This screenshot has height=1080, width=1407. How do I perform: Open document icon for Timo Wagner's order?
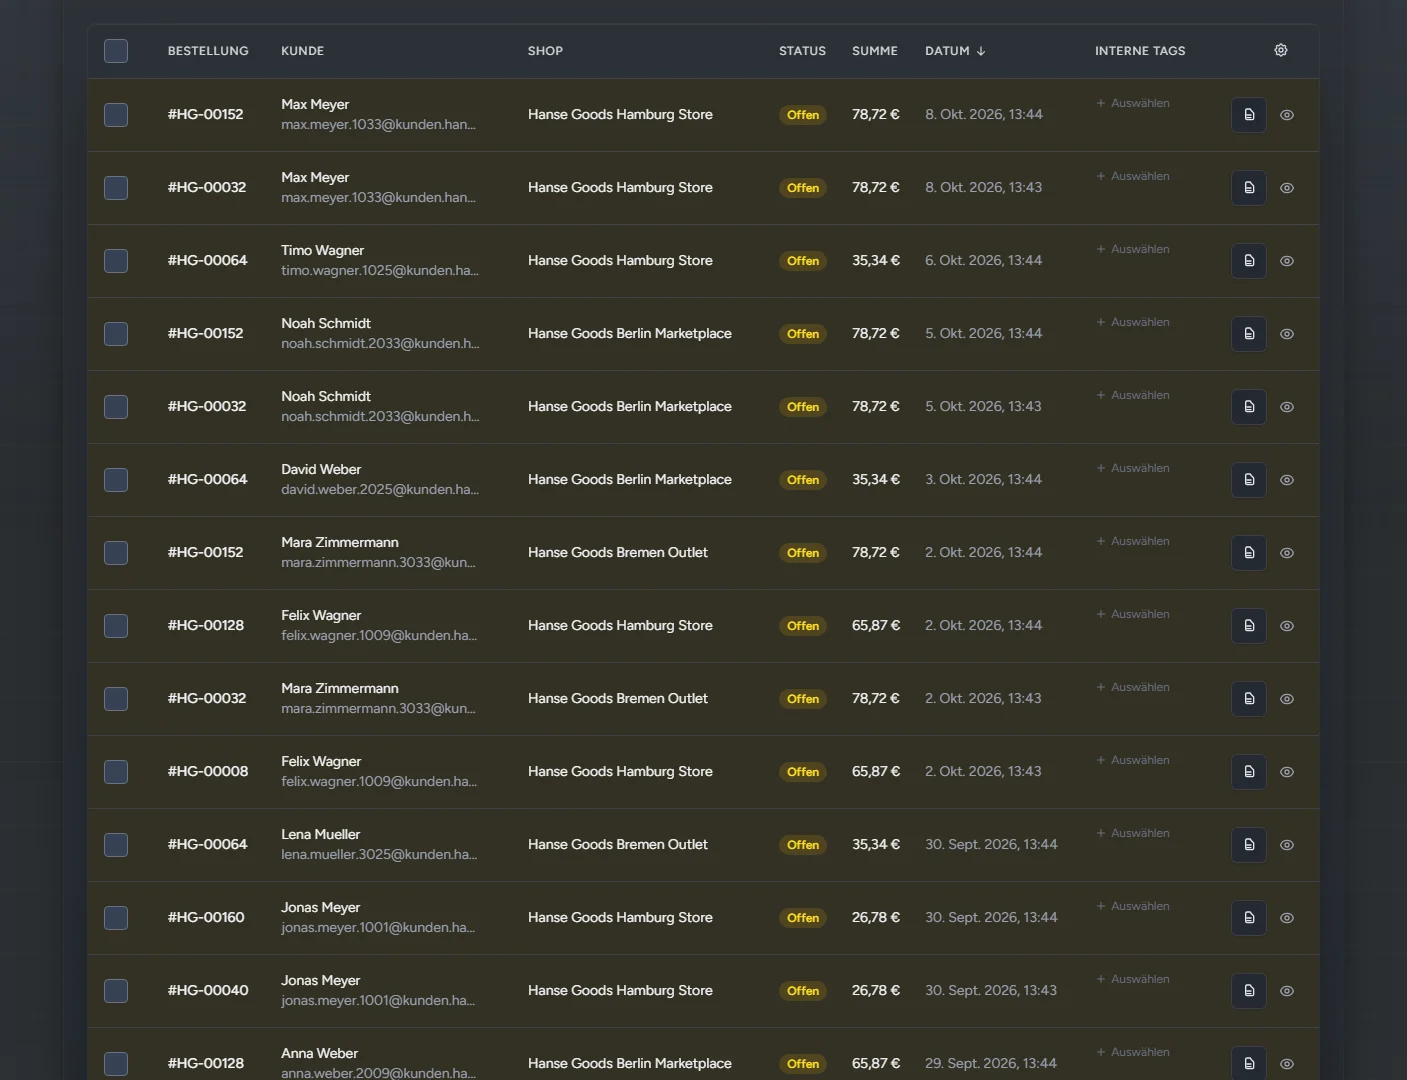1249,261
